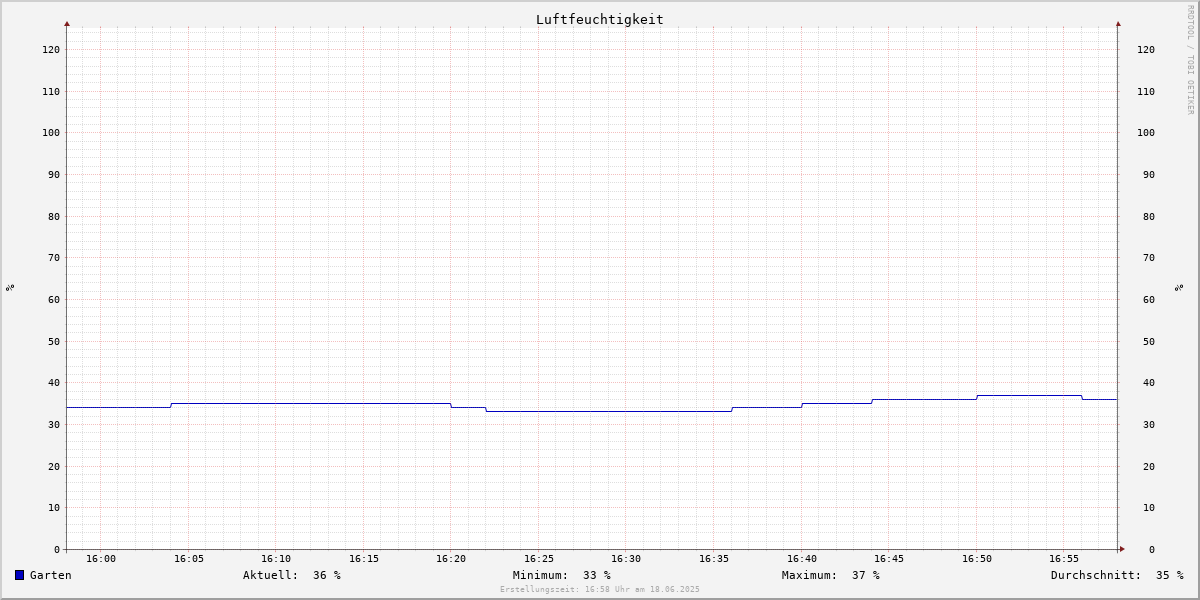Screen dimensions: 1200x600
Task: Click the 16:00 time axis label
Action: [101, 559]
